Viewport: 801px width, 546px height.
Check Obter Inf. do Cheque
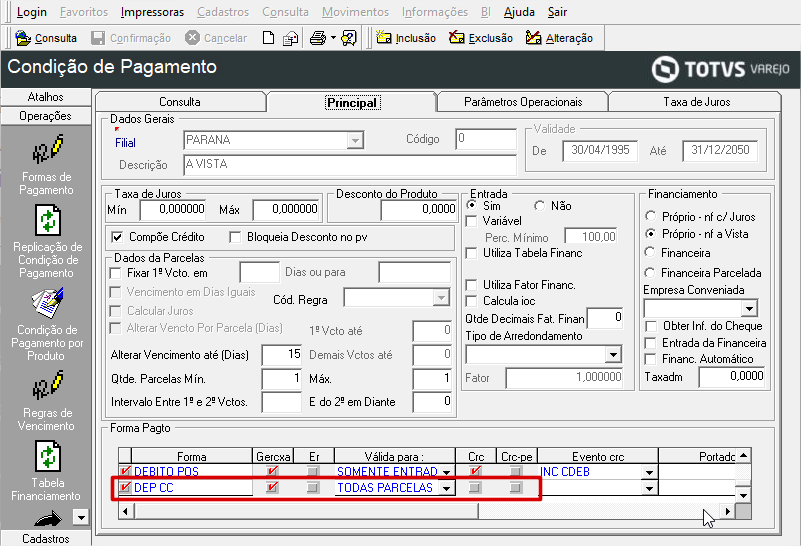651,326
